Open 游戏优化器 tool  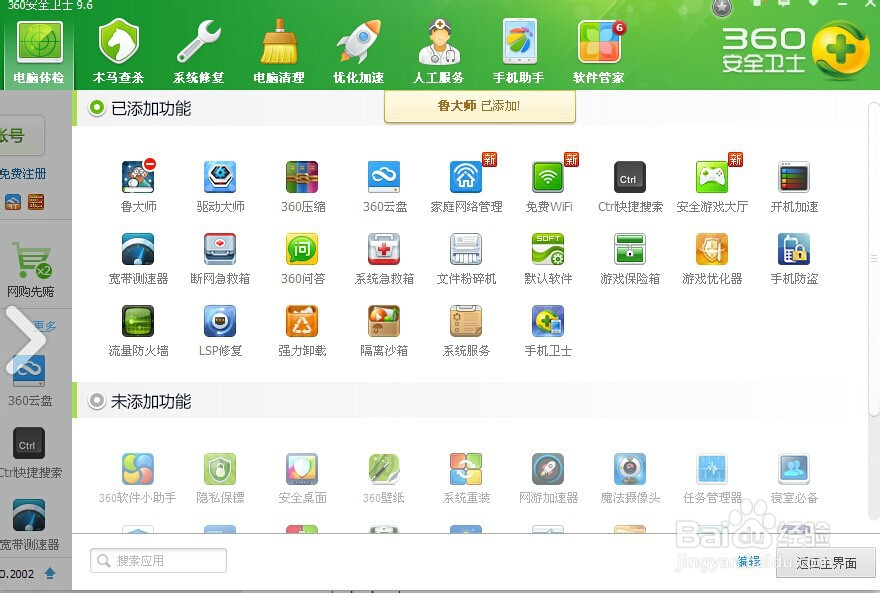[712, 249]
